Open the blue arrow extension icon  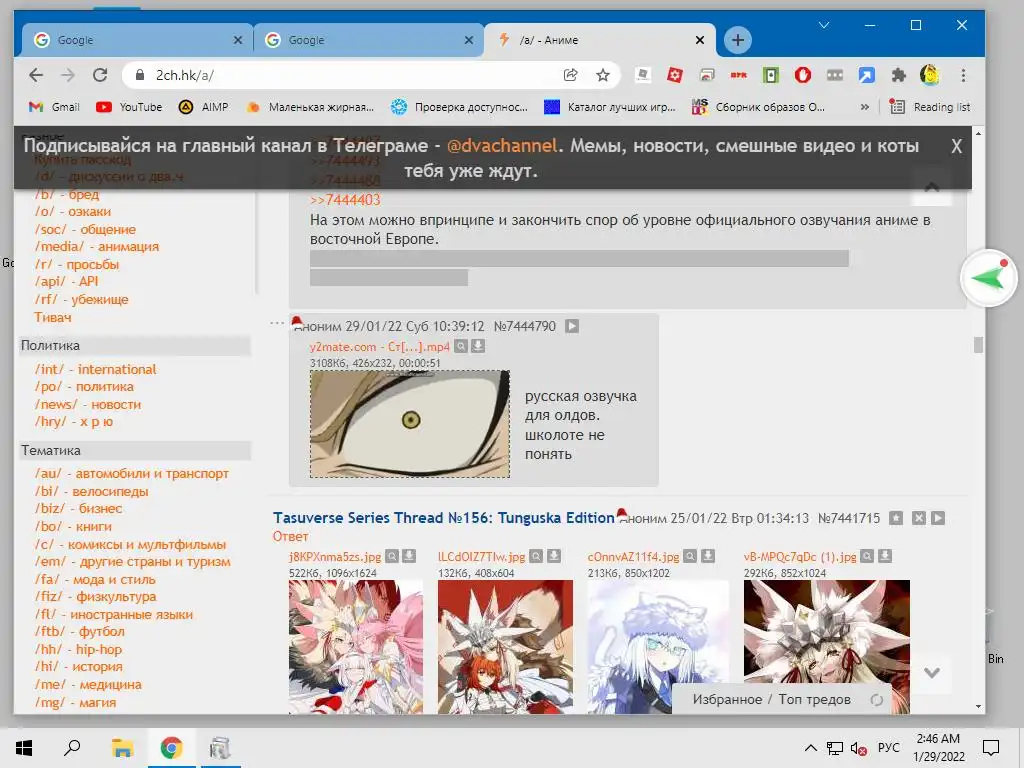[x=867, y=75]
